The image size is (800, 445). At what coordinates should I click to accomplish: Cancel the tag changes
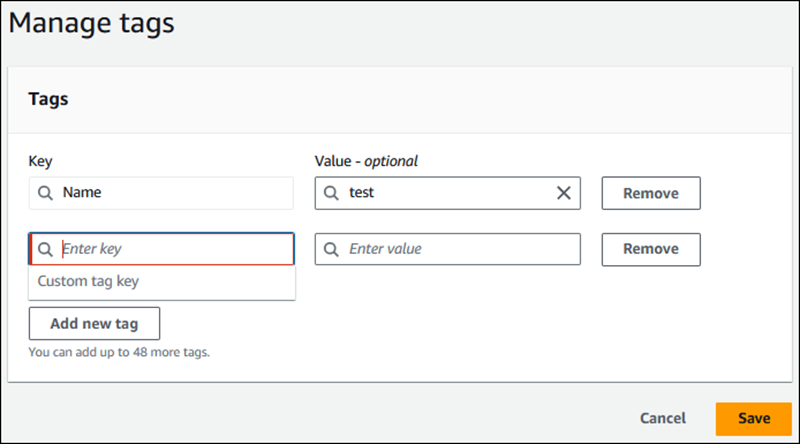tap(662, 418)
